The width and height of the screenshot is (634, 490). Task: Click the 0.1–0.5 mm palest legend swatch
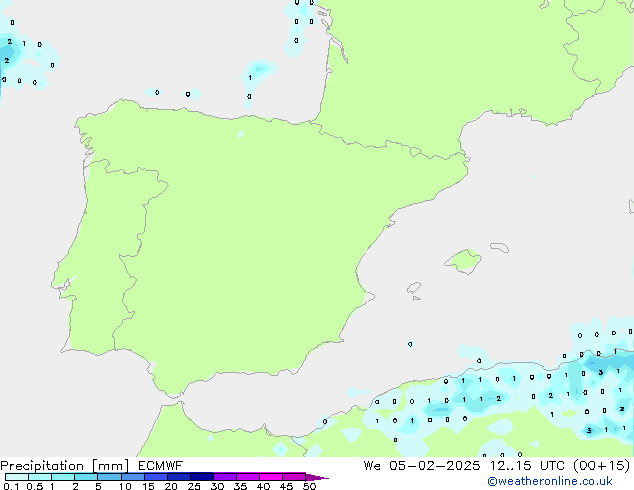(17, 477)
